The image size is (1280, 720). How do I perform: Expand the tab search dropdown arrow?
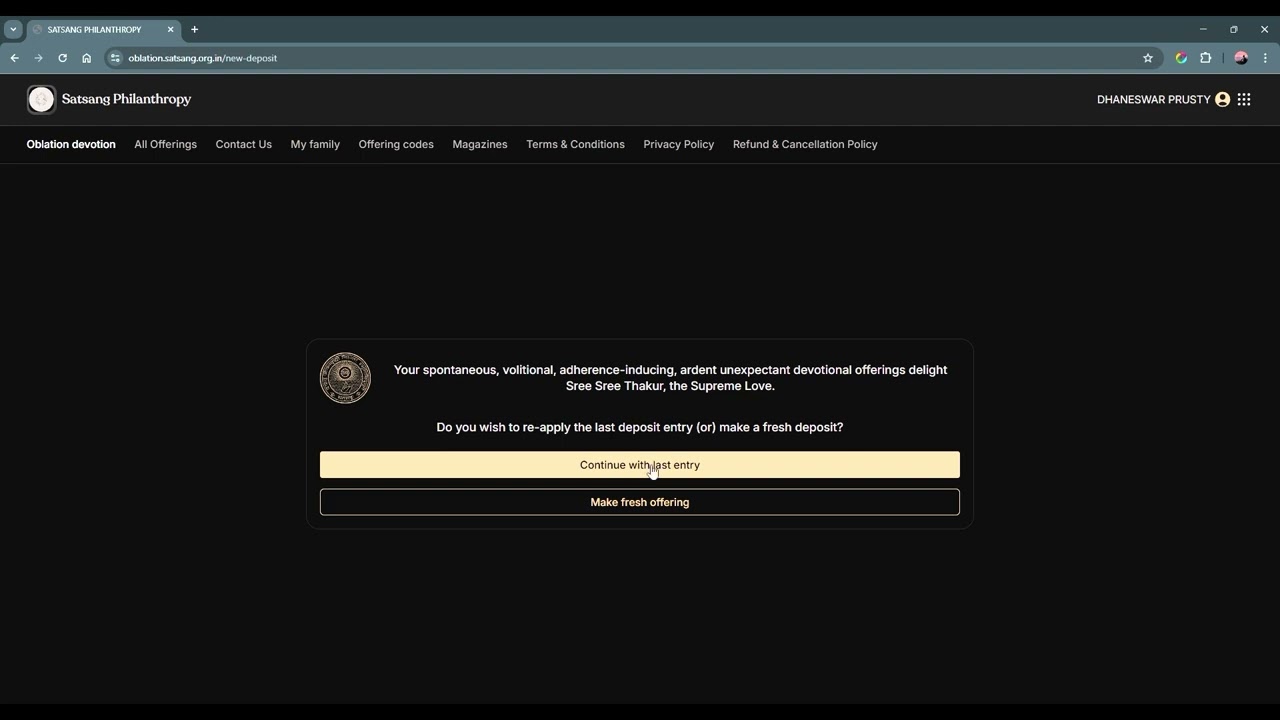13,29
